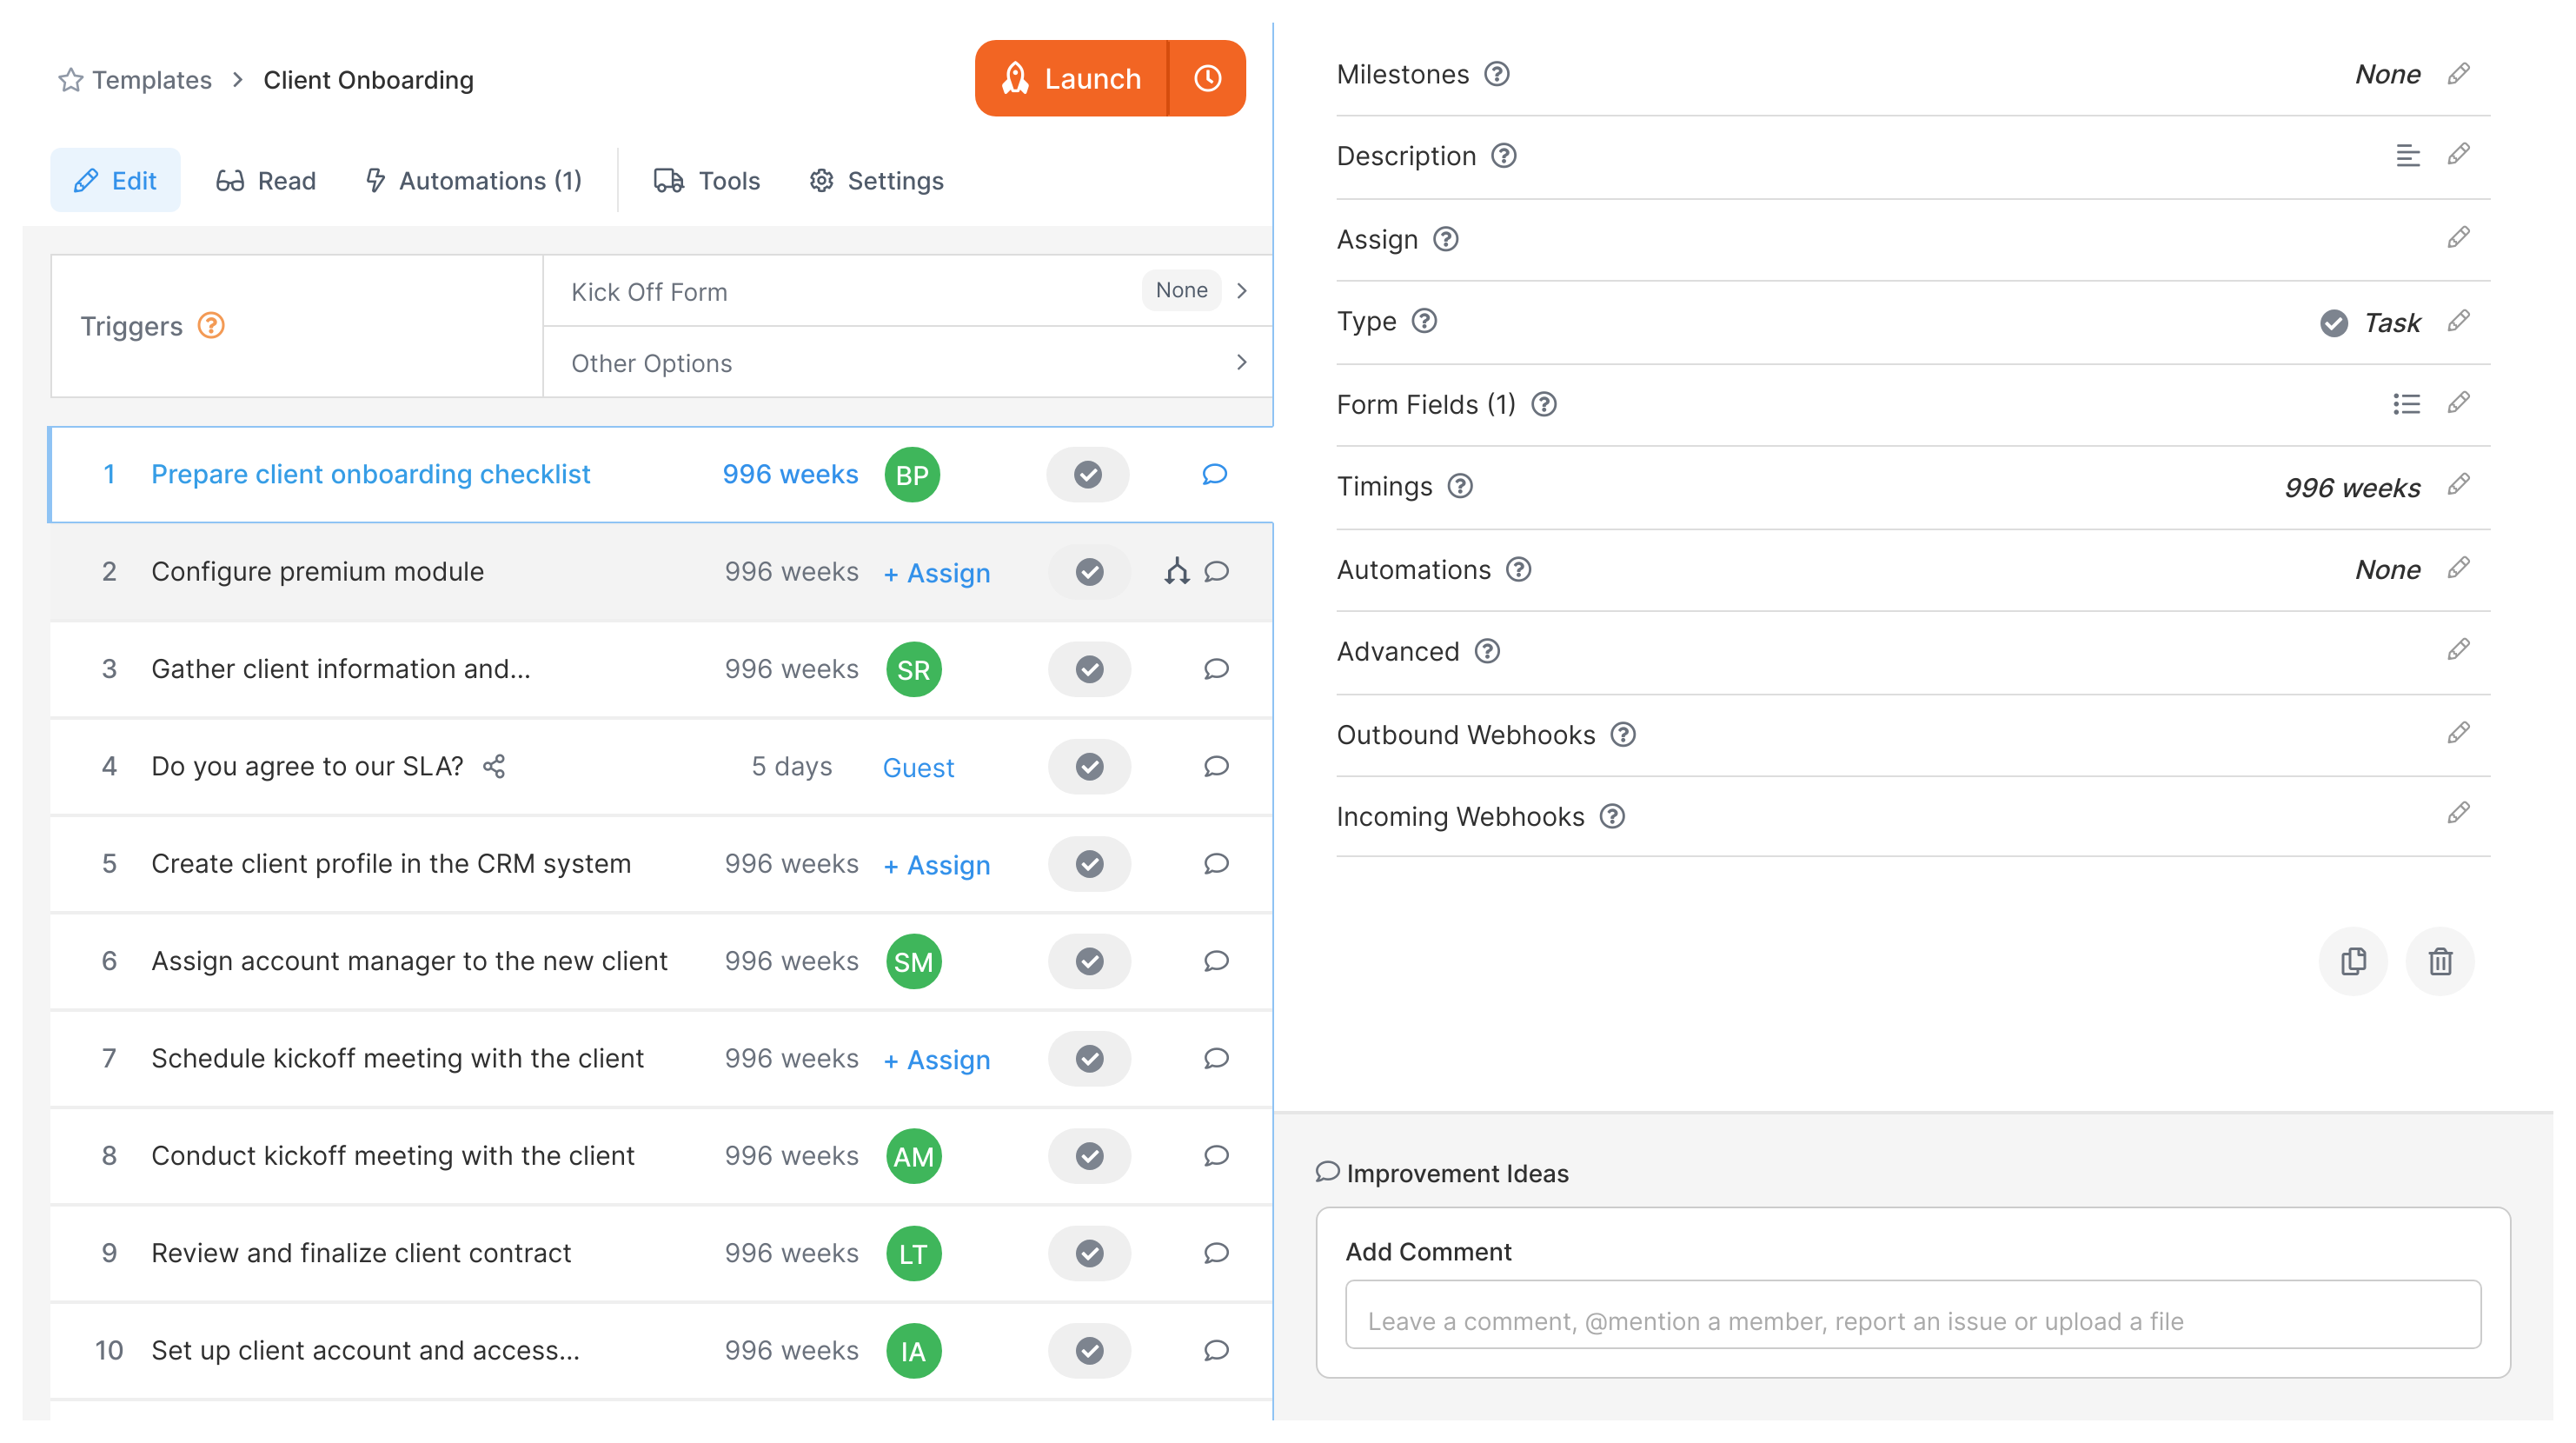
Task: Mark Prepare client onboarding checklist complete
Action: (x=1088, y=475)
